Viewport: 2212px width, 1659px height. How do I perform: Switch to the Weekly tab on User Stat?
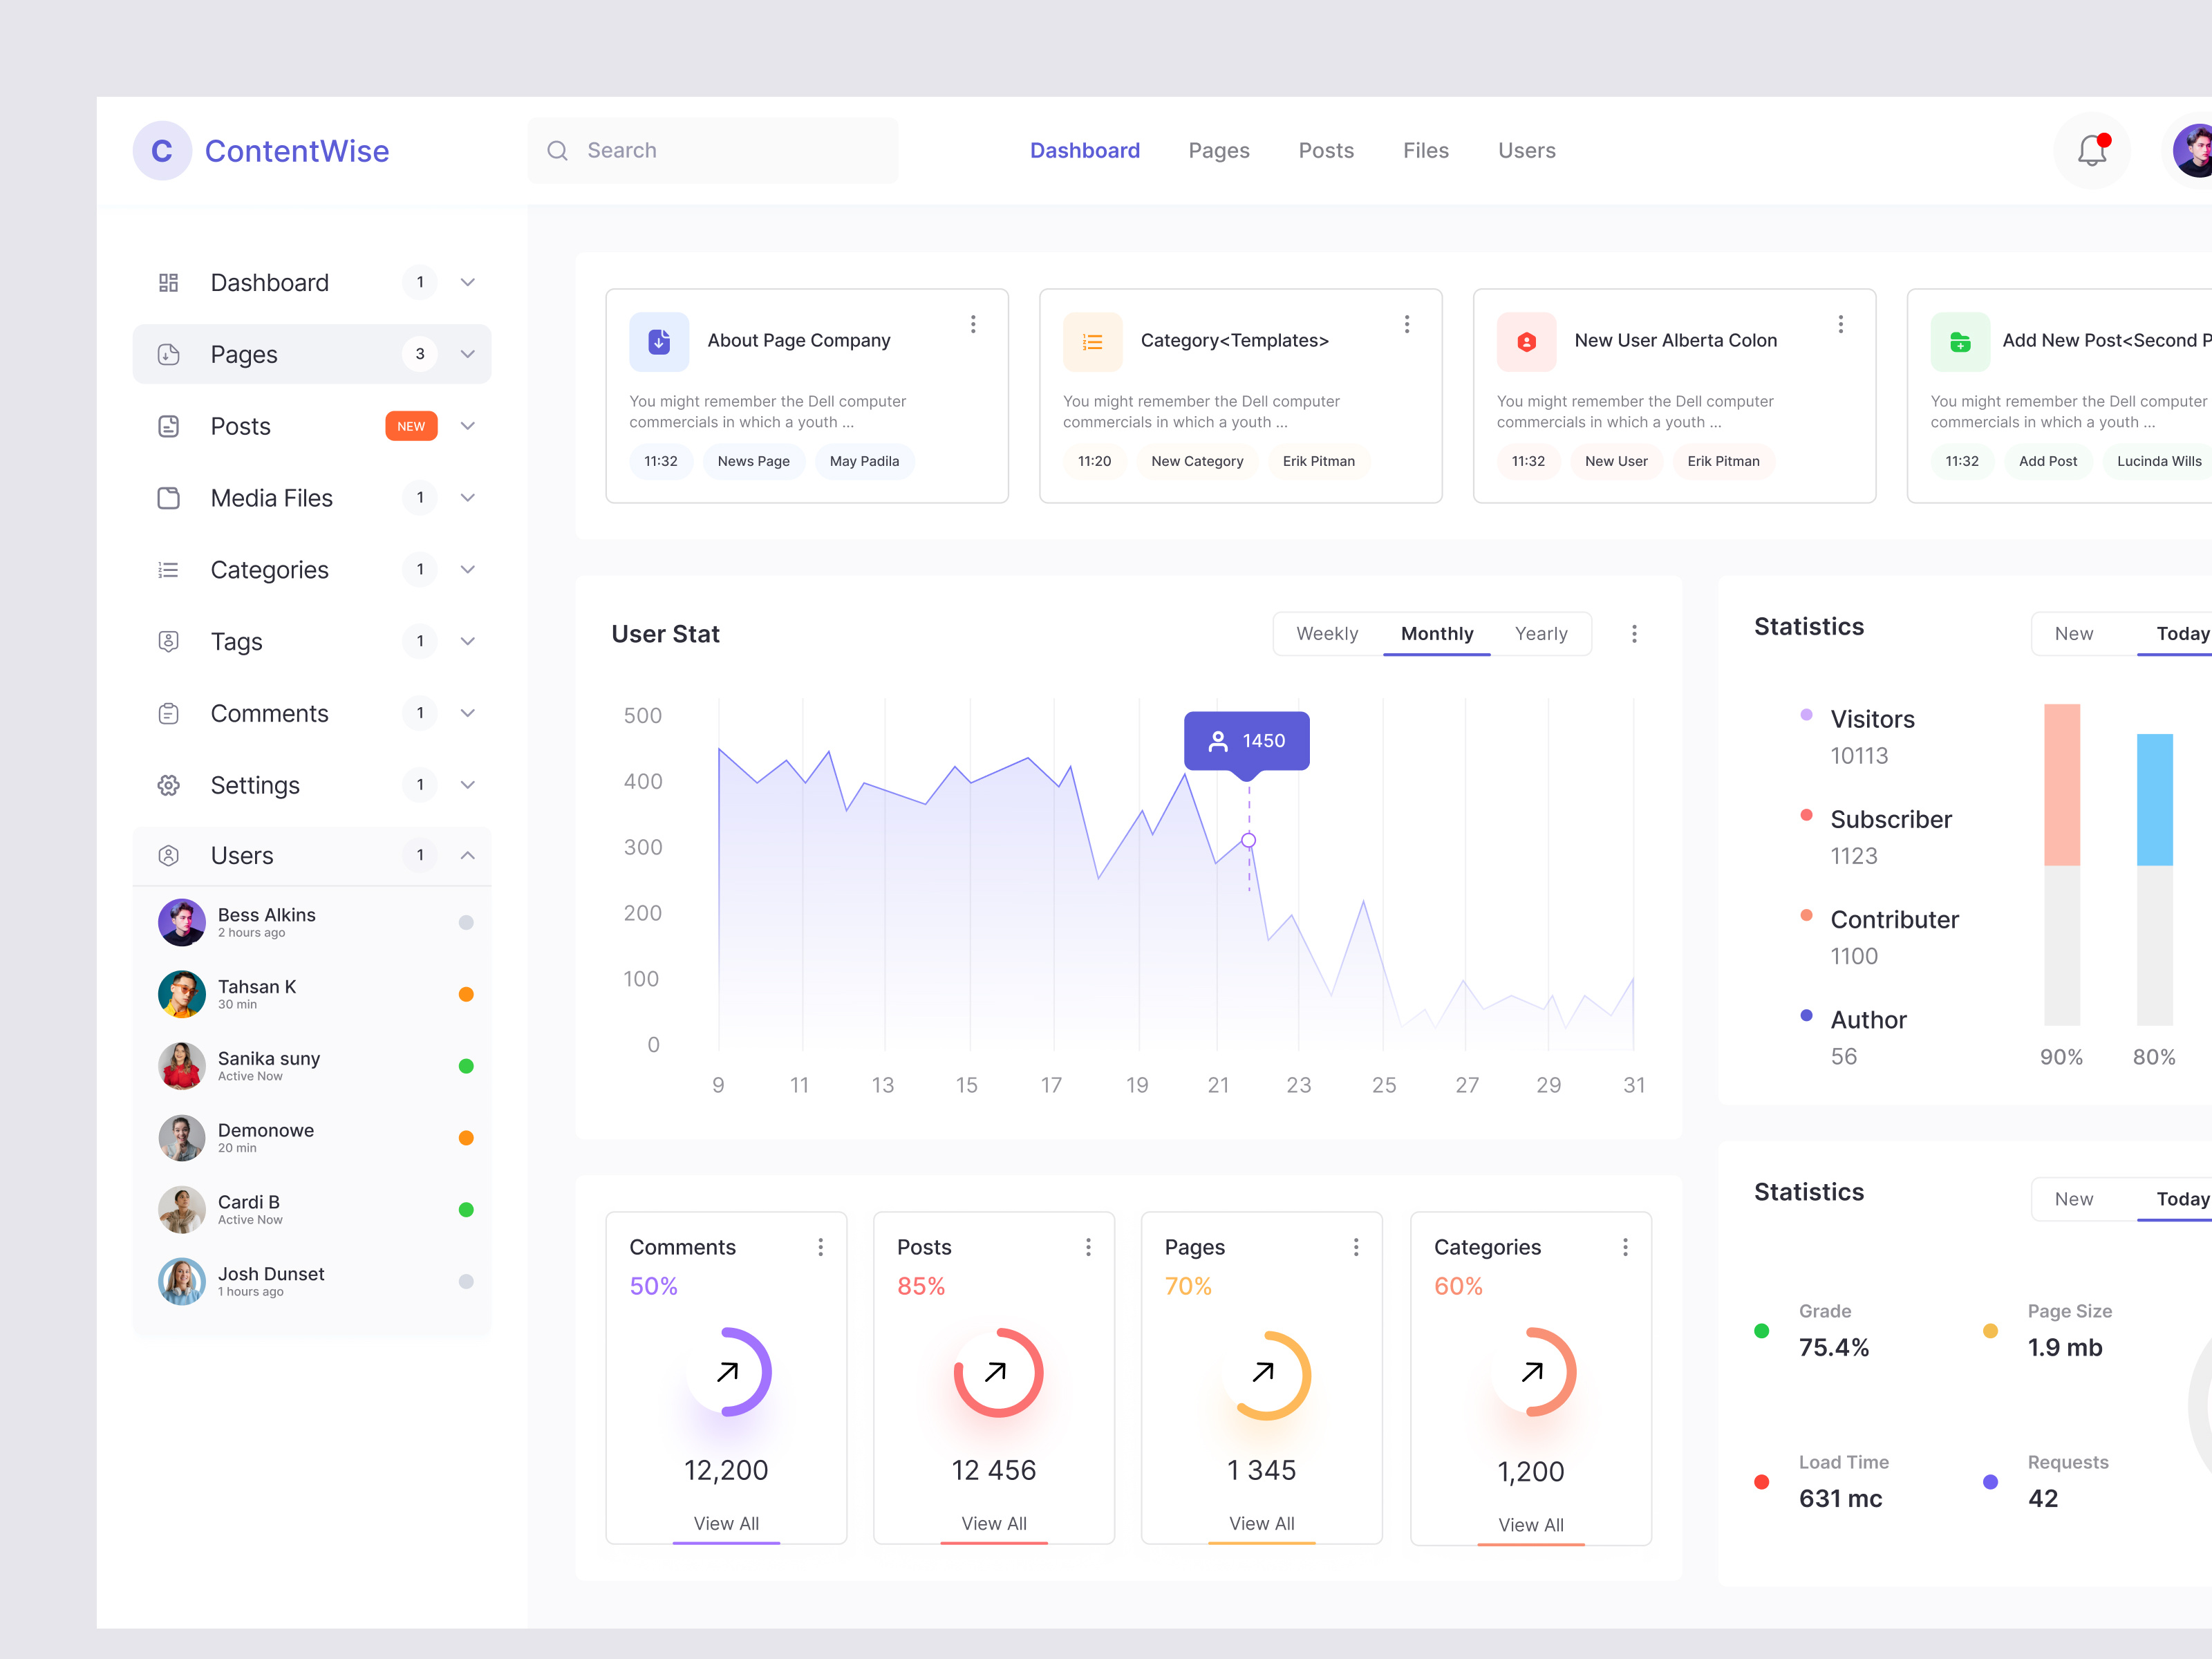click(x=1328, y=633)
